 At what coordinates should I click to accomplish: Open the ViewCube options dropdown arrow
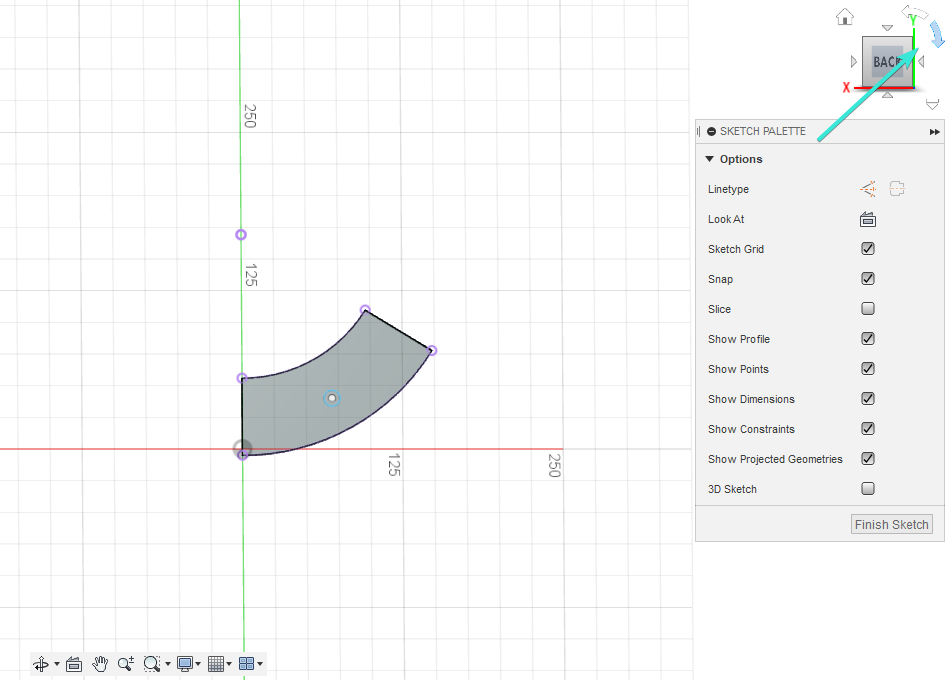pos(933,105)
